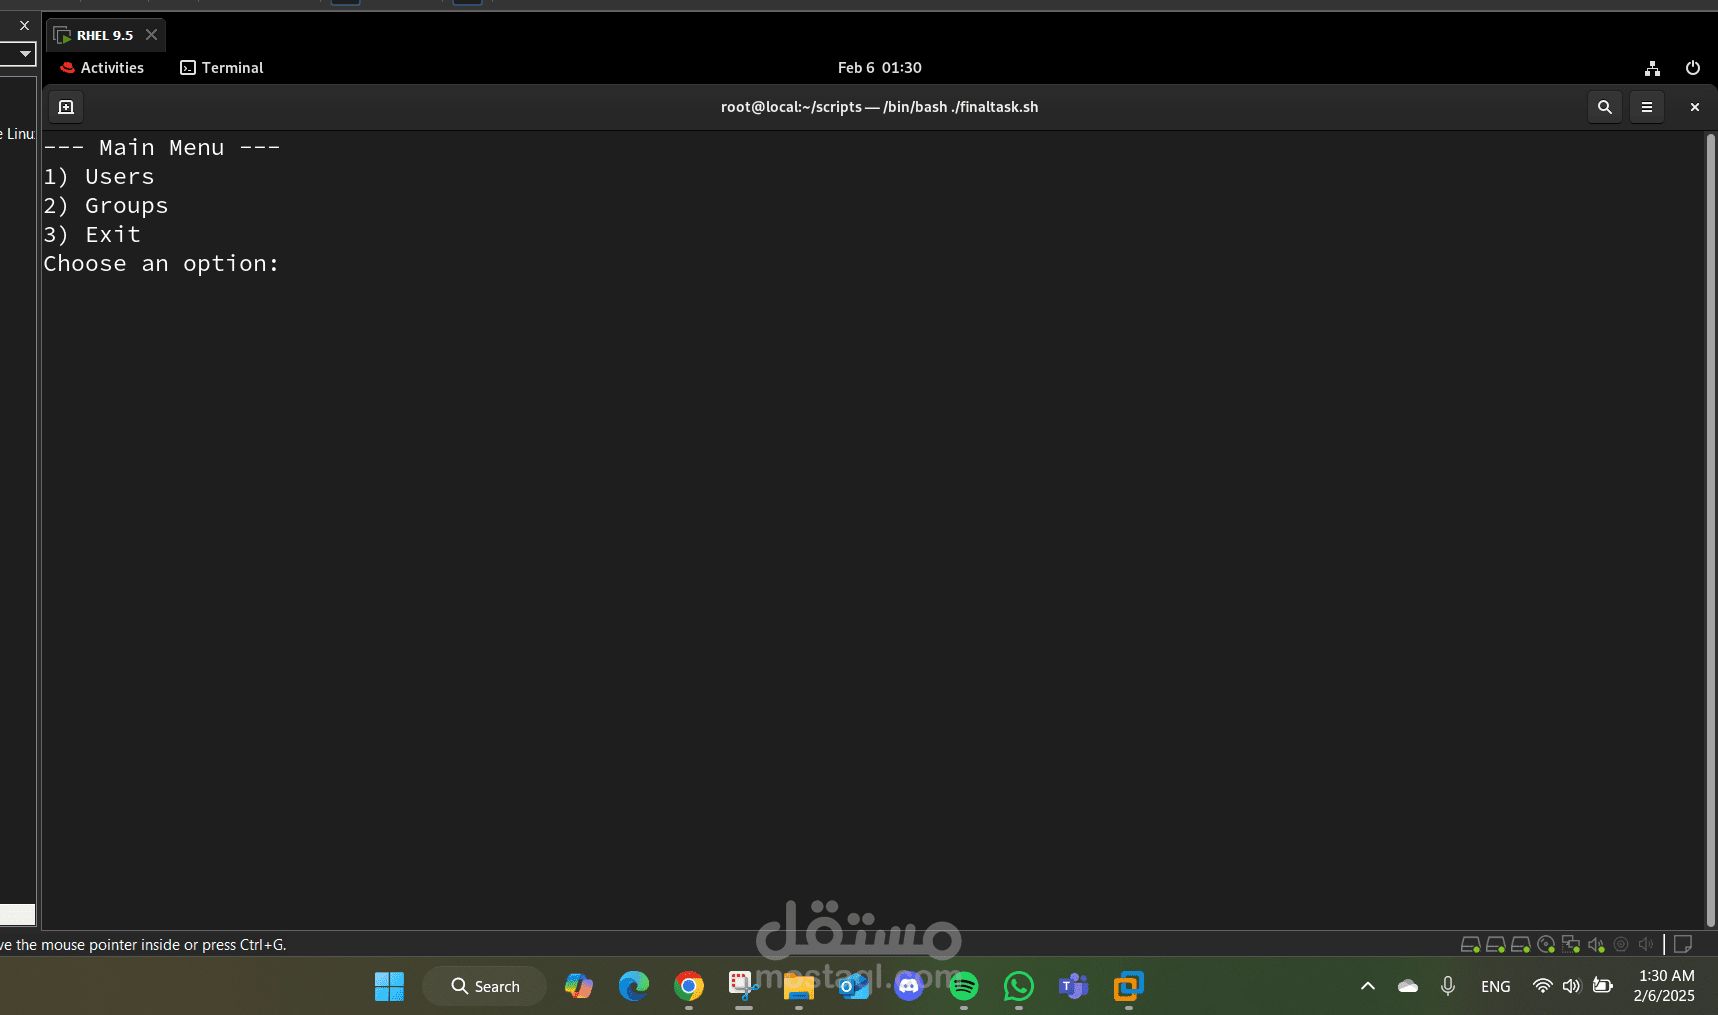Click the VMware sound card status icon
The width and height of the screenshot is (1718, 1015).
(x=1596, y=944)
